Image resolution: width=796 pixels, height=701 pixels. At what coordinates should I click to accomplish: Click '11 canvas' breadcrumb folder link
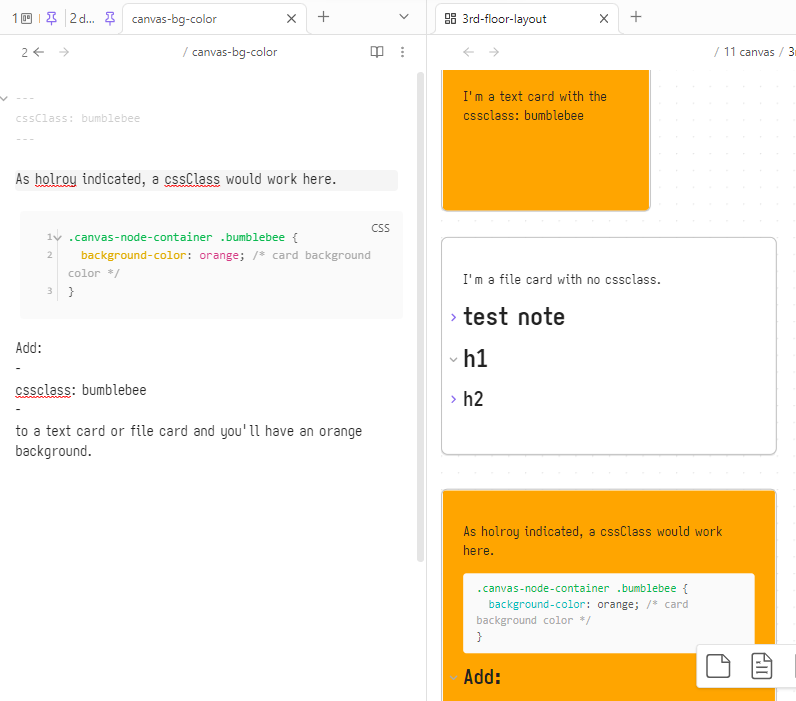tap(748, 52)
